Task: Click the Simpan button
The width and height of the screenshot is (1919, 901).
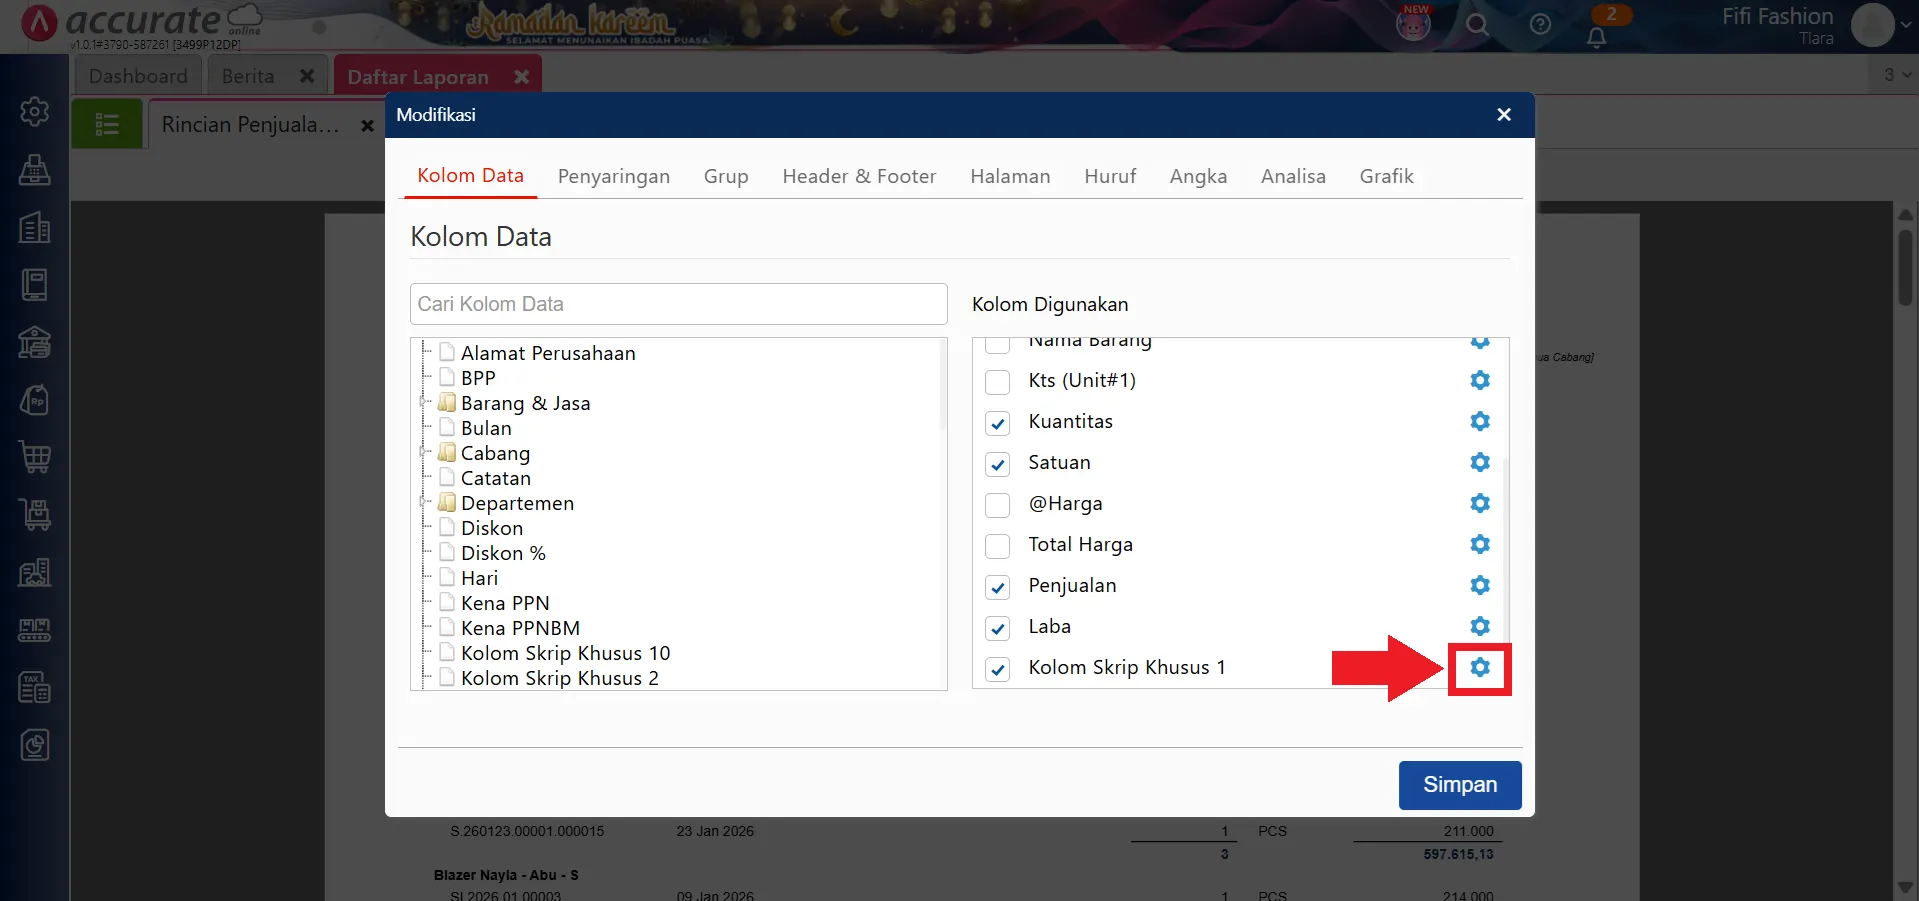Action: click(x=1459, y=785)
